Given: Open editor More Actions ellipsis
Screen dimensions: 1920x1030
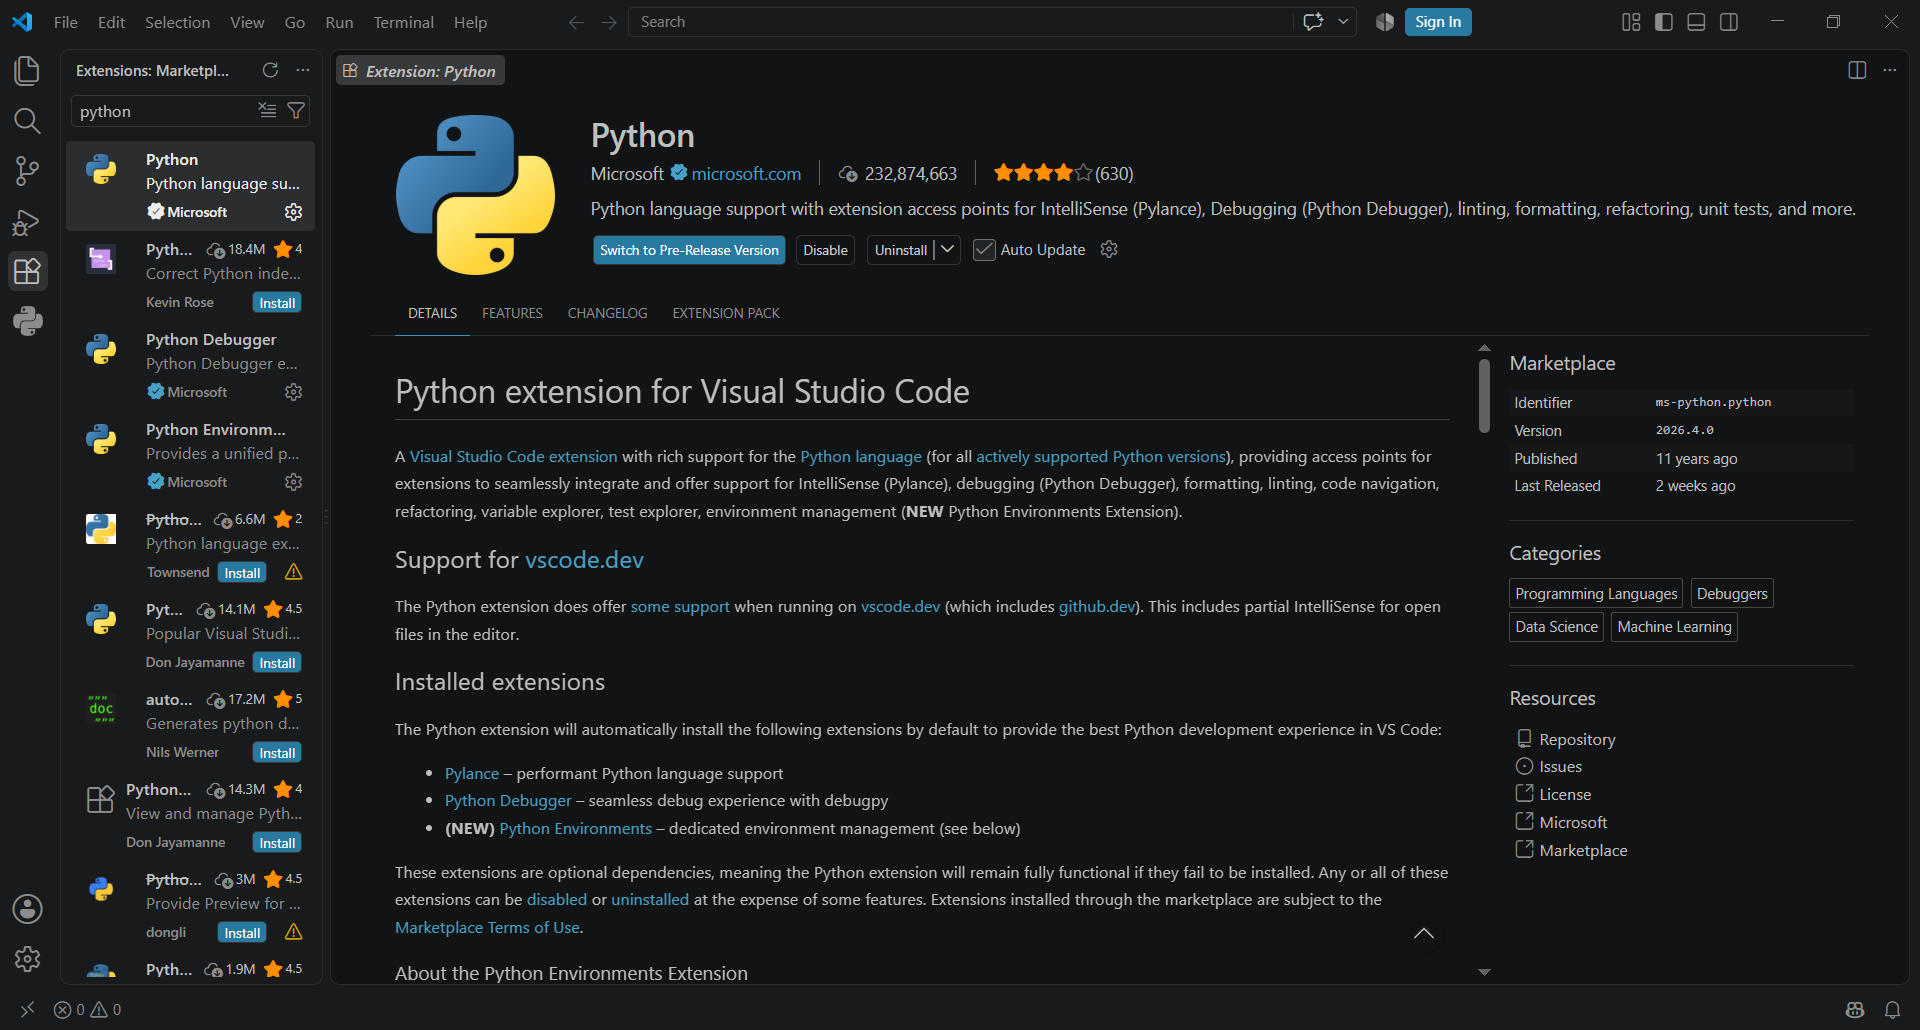Looking at the screenshot, I should click(1889, 70).
